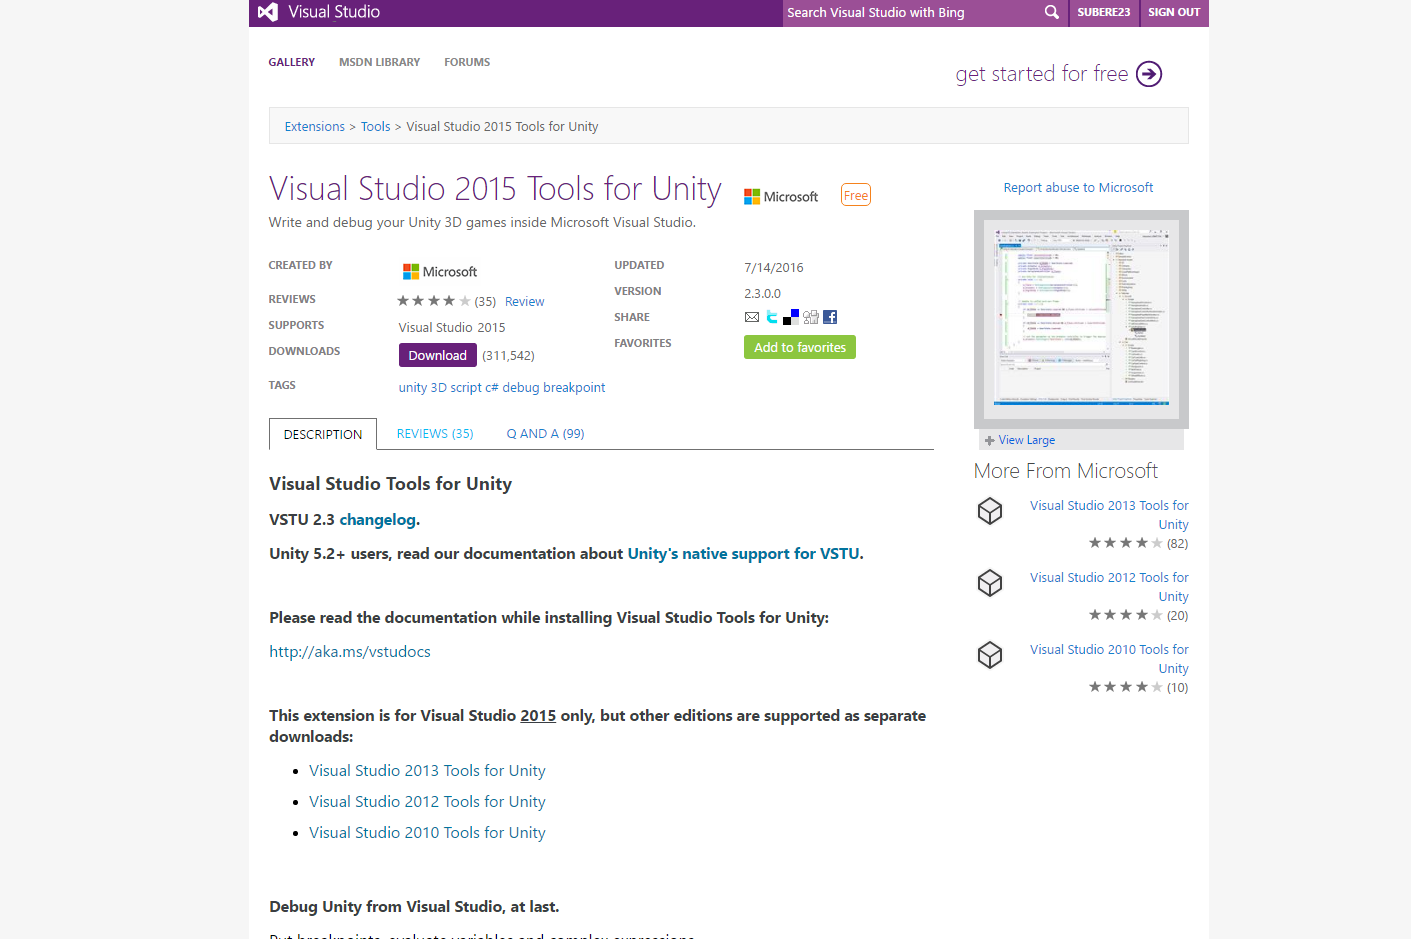Screen dimensions: 1411x939
Task: Click the get started arrow circle icon
Action: click(x=1149, y=74)
